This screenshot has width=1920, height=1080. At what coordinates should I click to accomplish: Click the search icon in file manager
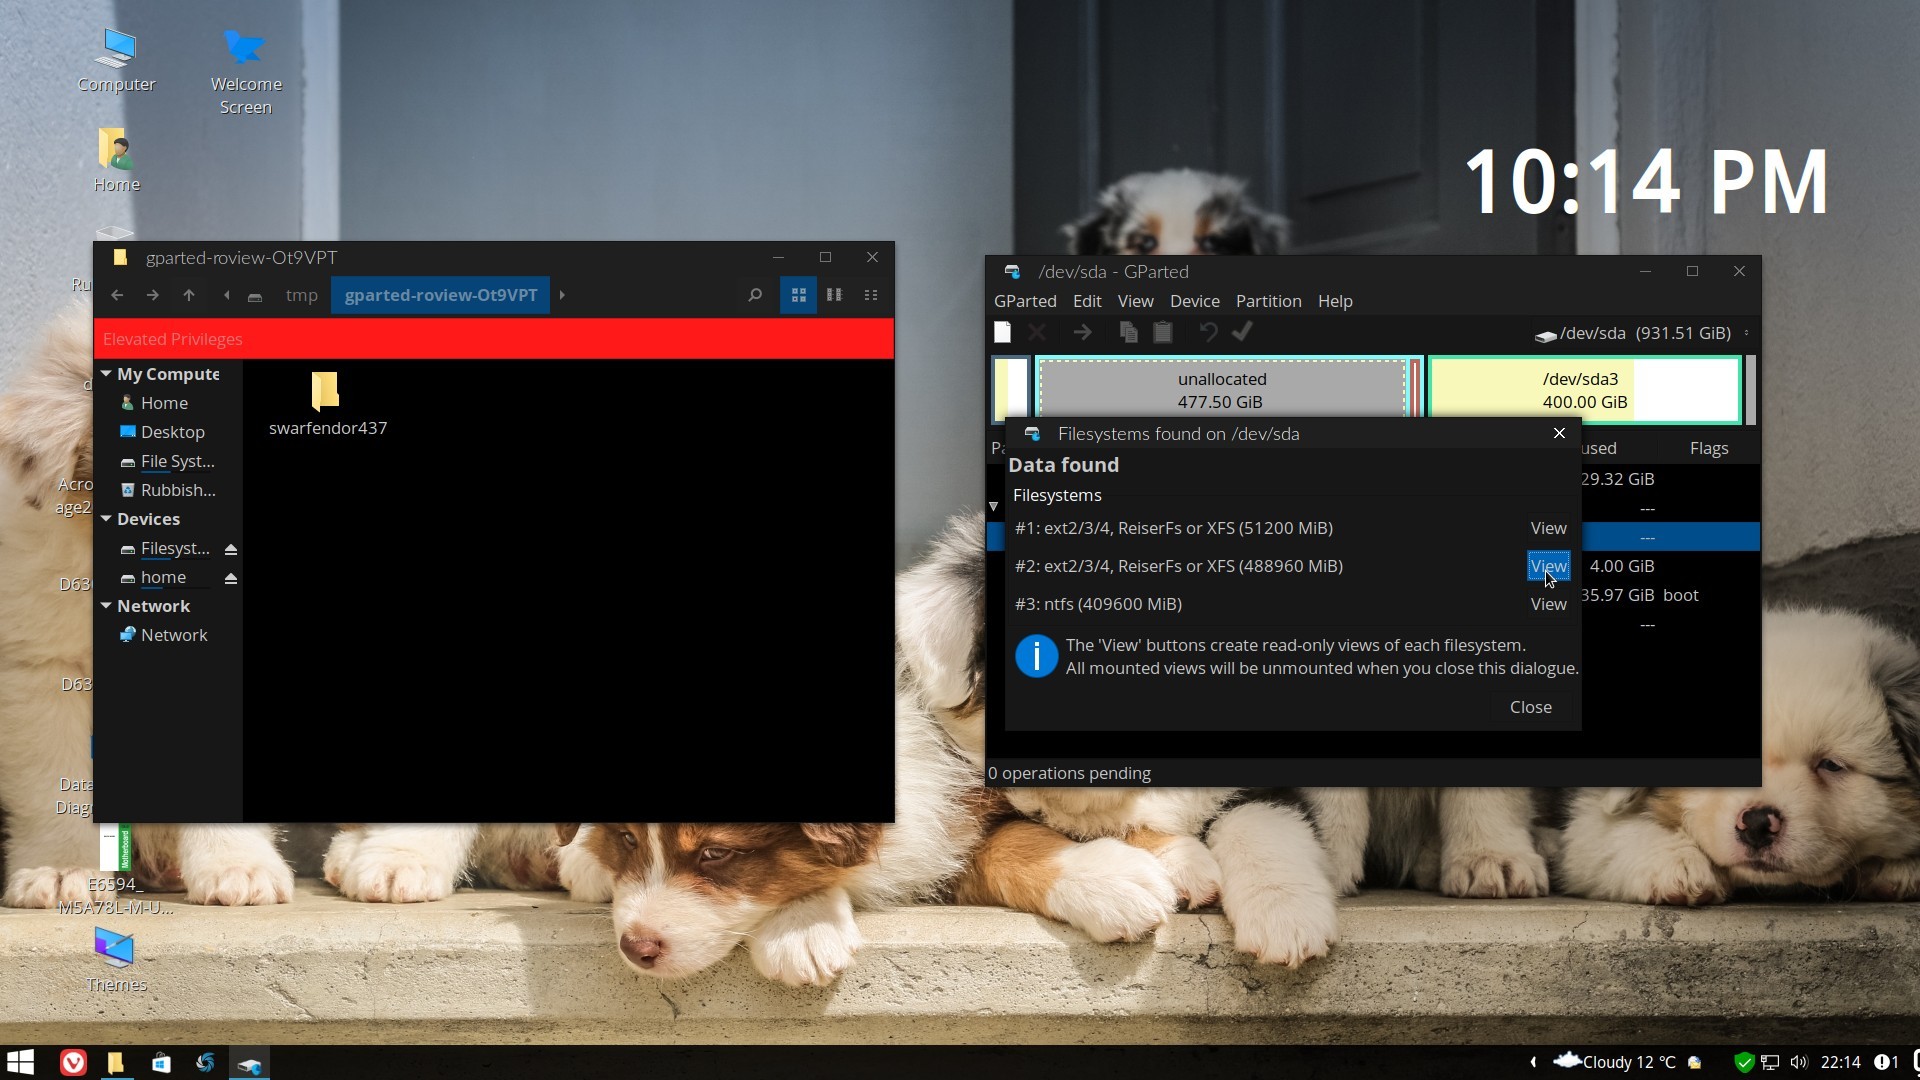click(755, 295)
